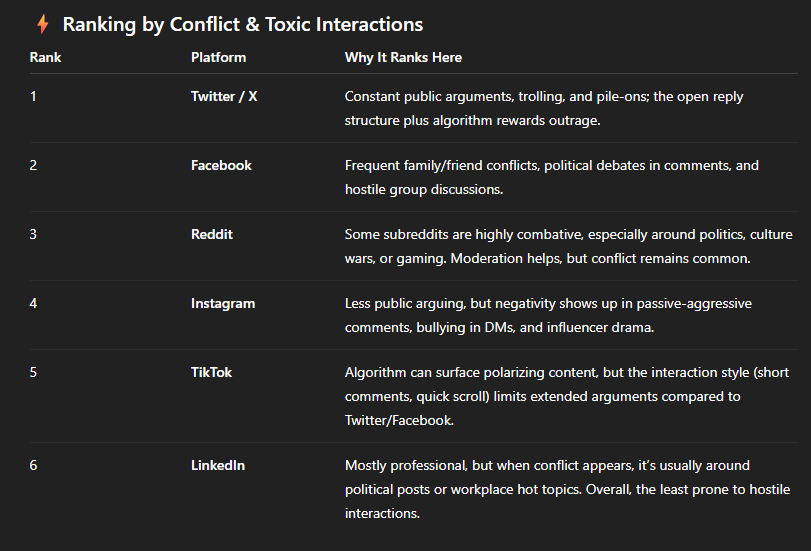The width and height of the screenshot is (811, 551).
Task: Click the Why It Ranks Here header
Action: [x=403, y=57]
